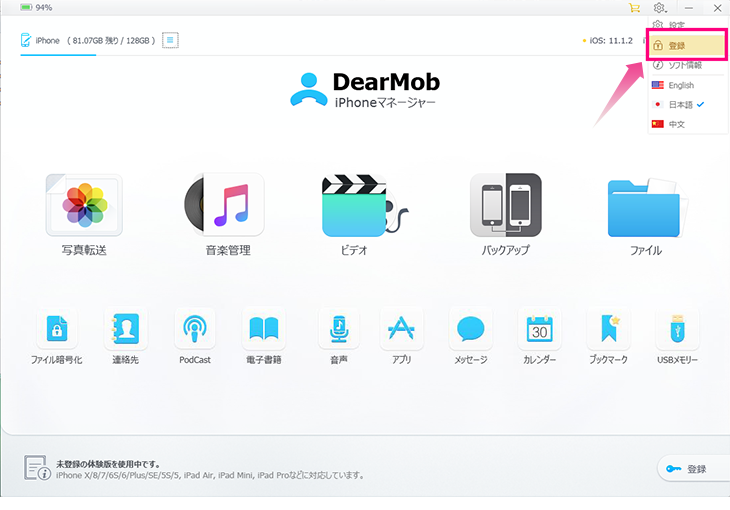Click the iOS: 11.1.2 version text
The height and width of the screenshot is (510, 730).
point(611,41)
